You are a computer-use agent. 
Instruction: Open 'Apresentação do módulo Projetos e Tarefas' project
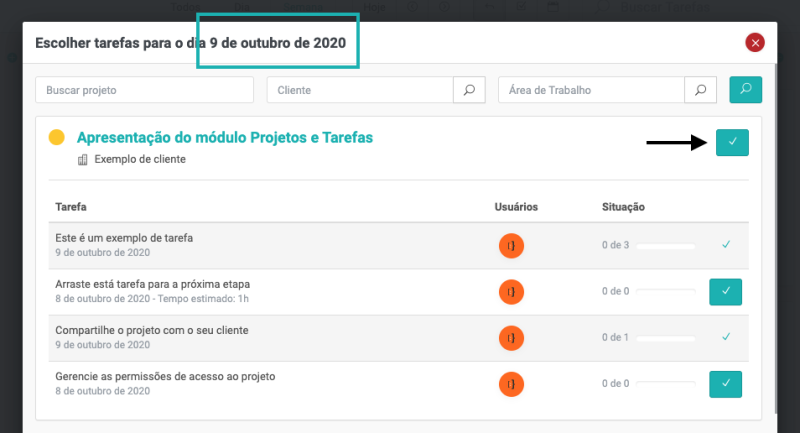click(225, 138)
